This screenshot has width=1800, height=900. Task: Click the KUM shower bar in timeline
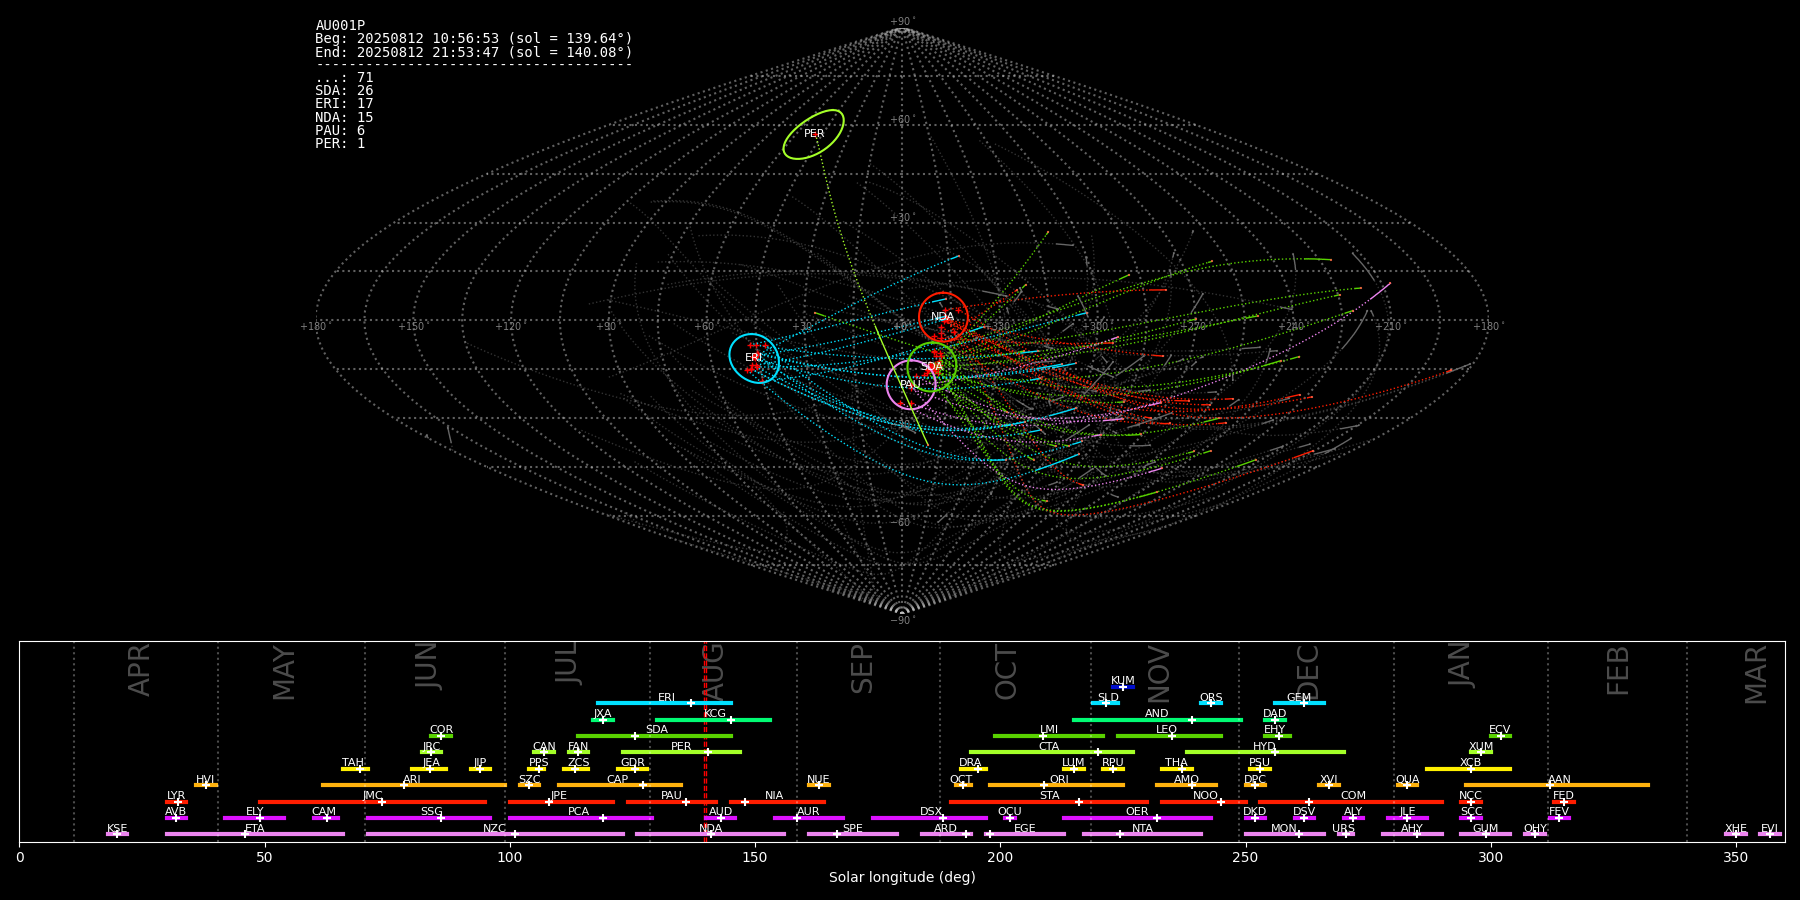[x=1123, y=687]
